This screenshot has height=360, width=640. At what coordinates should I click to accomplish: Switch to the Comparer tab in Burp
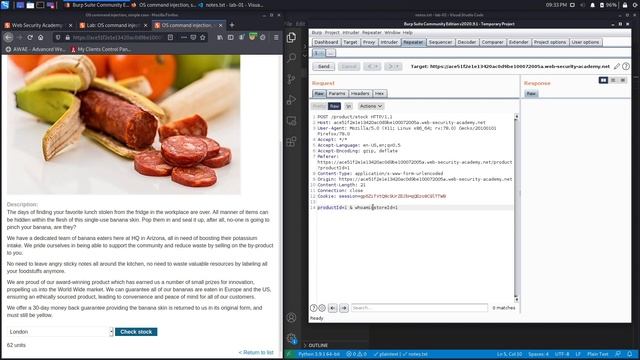492,42
